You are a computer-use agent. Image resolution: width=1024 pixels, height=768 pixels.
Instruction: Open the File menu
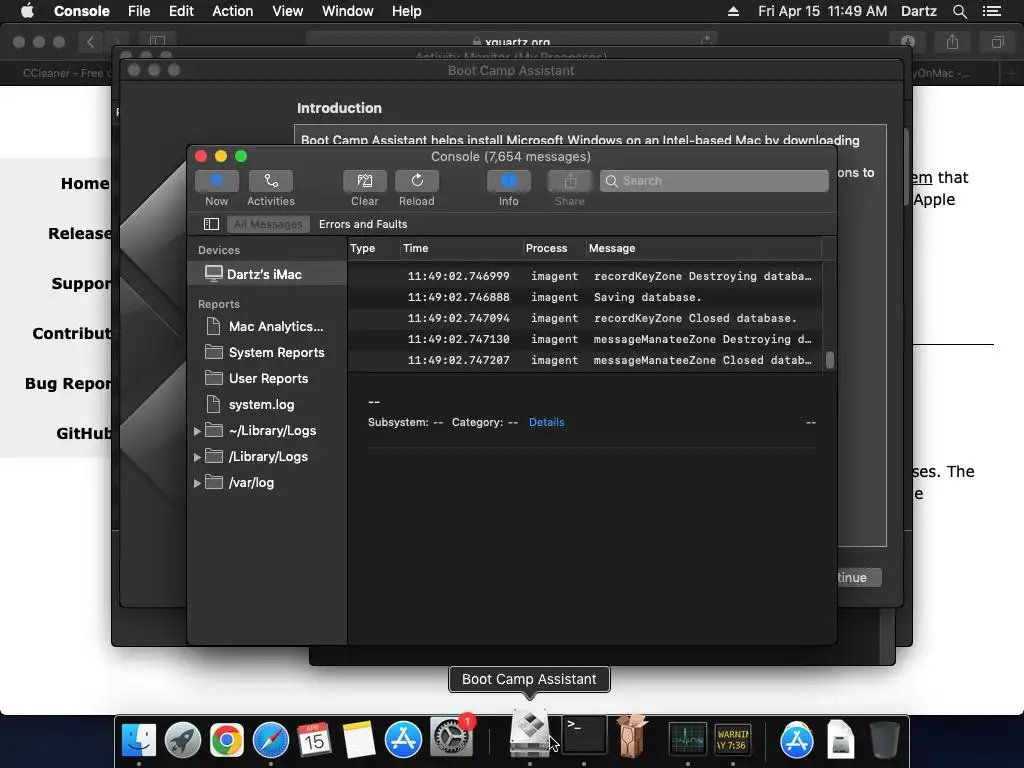click(x=139, y=11)
